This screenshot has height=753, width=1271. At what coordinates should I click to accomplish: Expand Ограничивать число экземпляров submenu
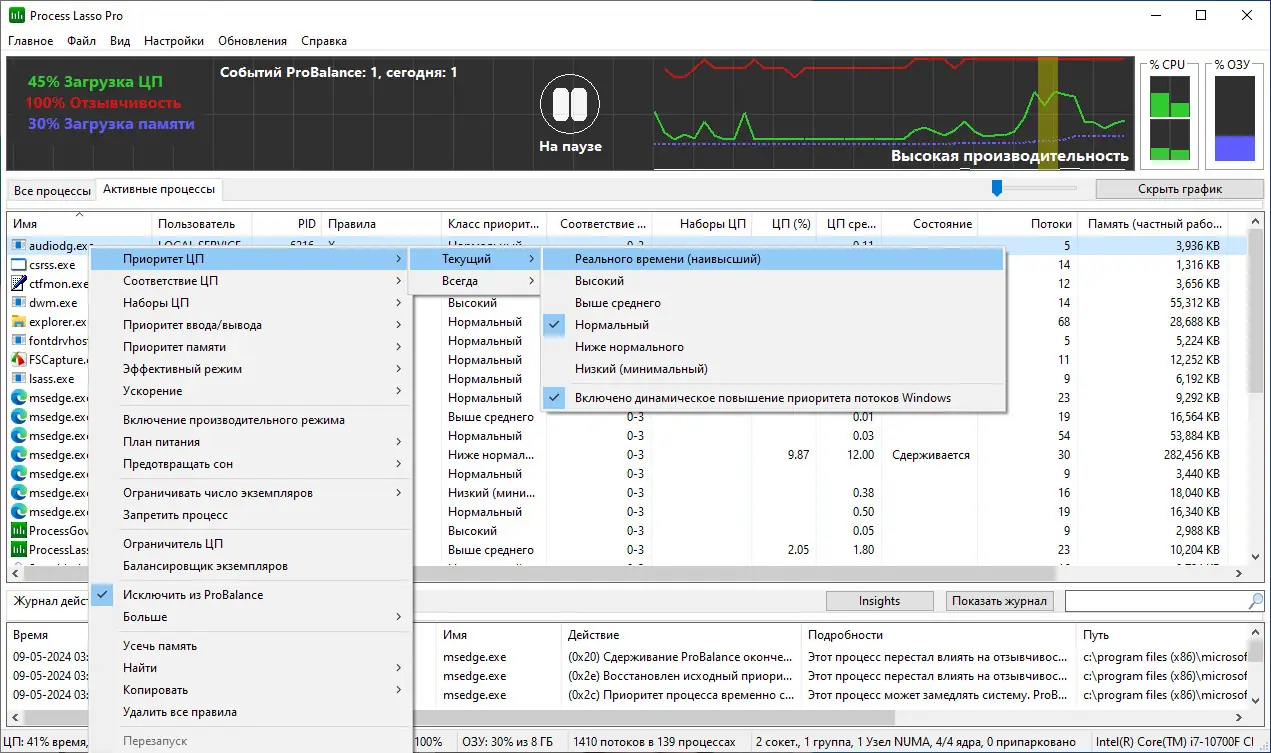coord(251,493)
